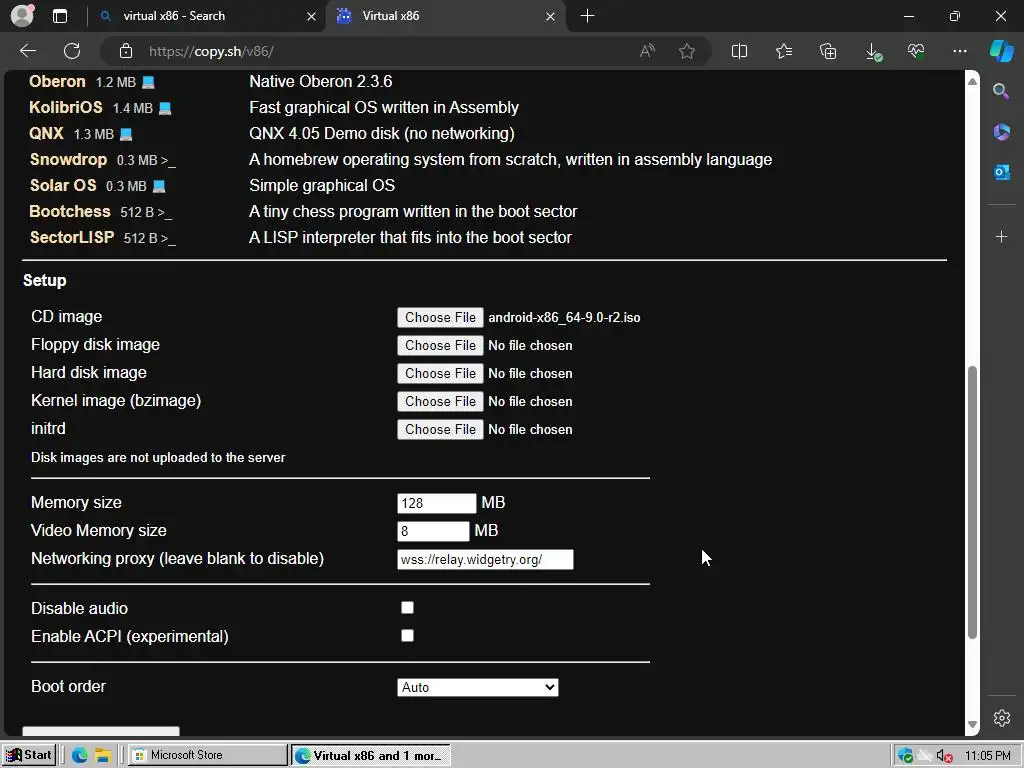Click the Memory size field
This screenshot has height=768, width=1024.
(436, 503)
